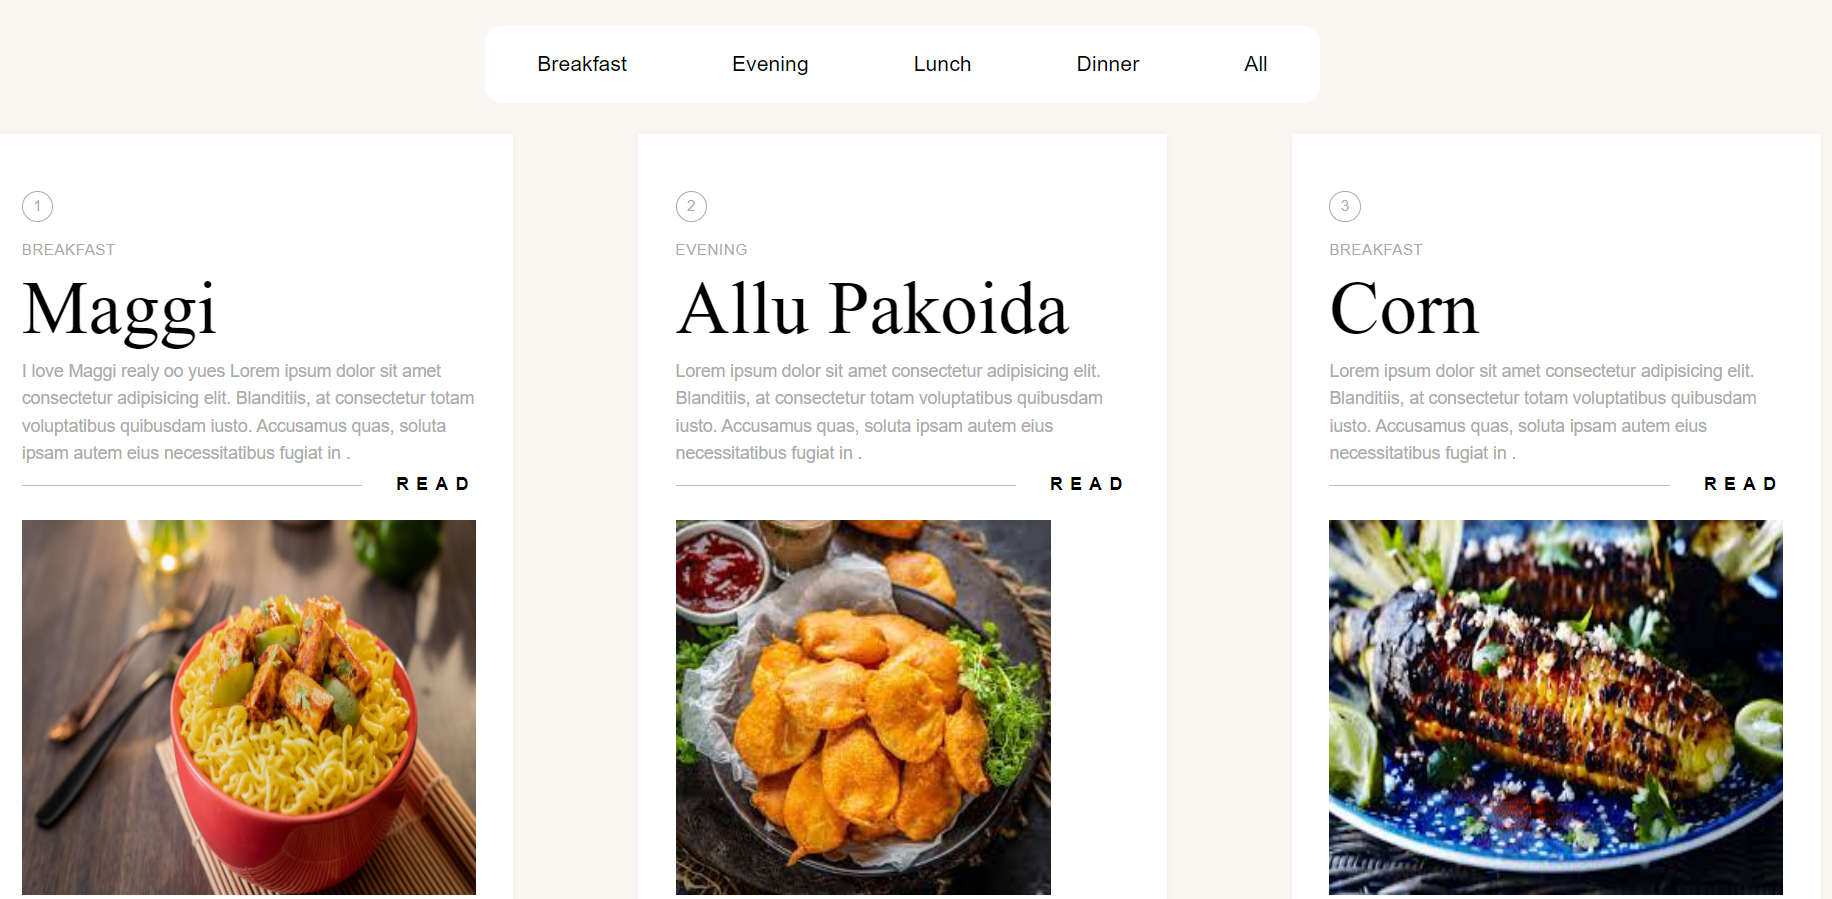Click BREAKFAST label above Maggi

(x=68, y=250)
